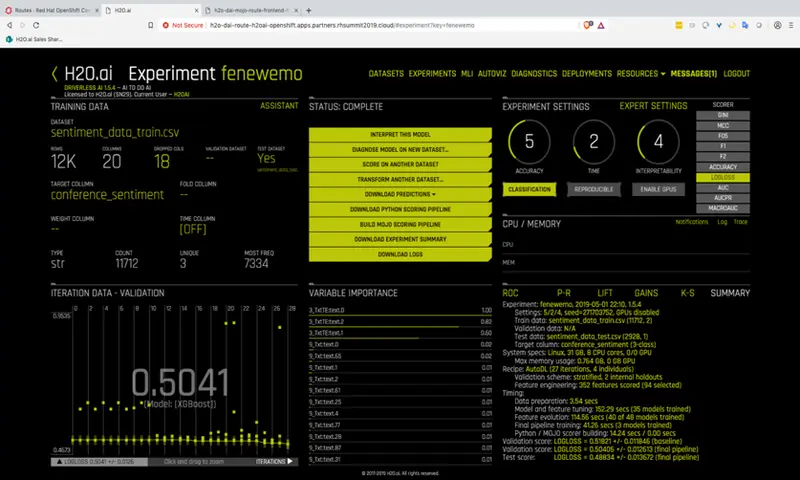Toggle the ENABLE GPUS setting button
This screenshot has width=800, height=480.
[658, 189]
